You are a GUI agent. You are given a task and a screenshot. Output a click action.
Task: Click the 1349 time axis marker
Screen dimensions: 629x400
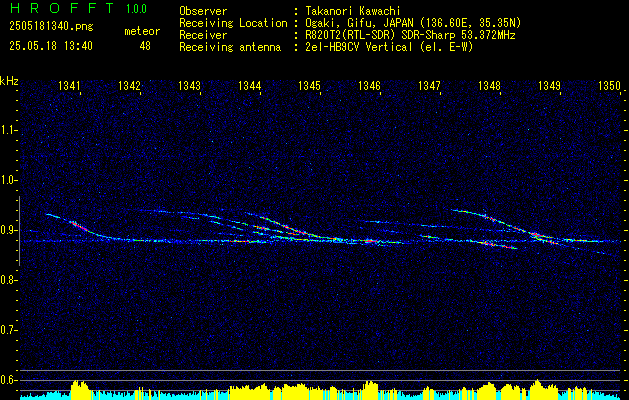point(549,86)
